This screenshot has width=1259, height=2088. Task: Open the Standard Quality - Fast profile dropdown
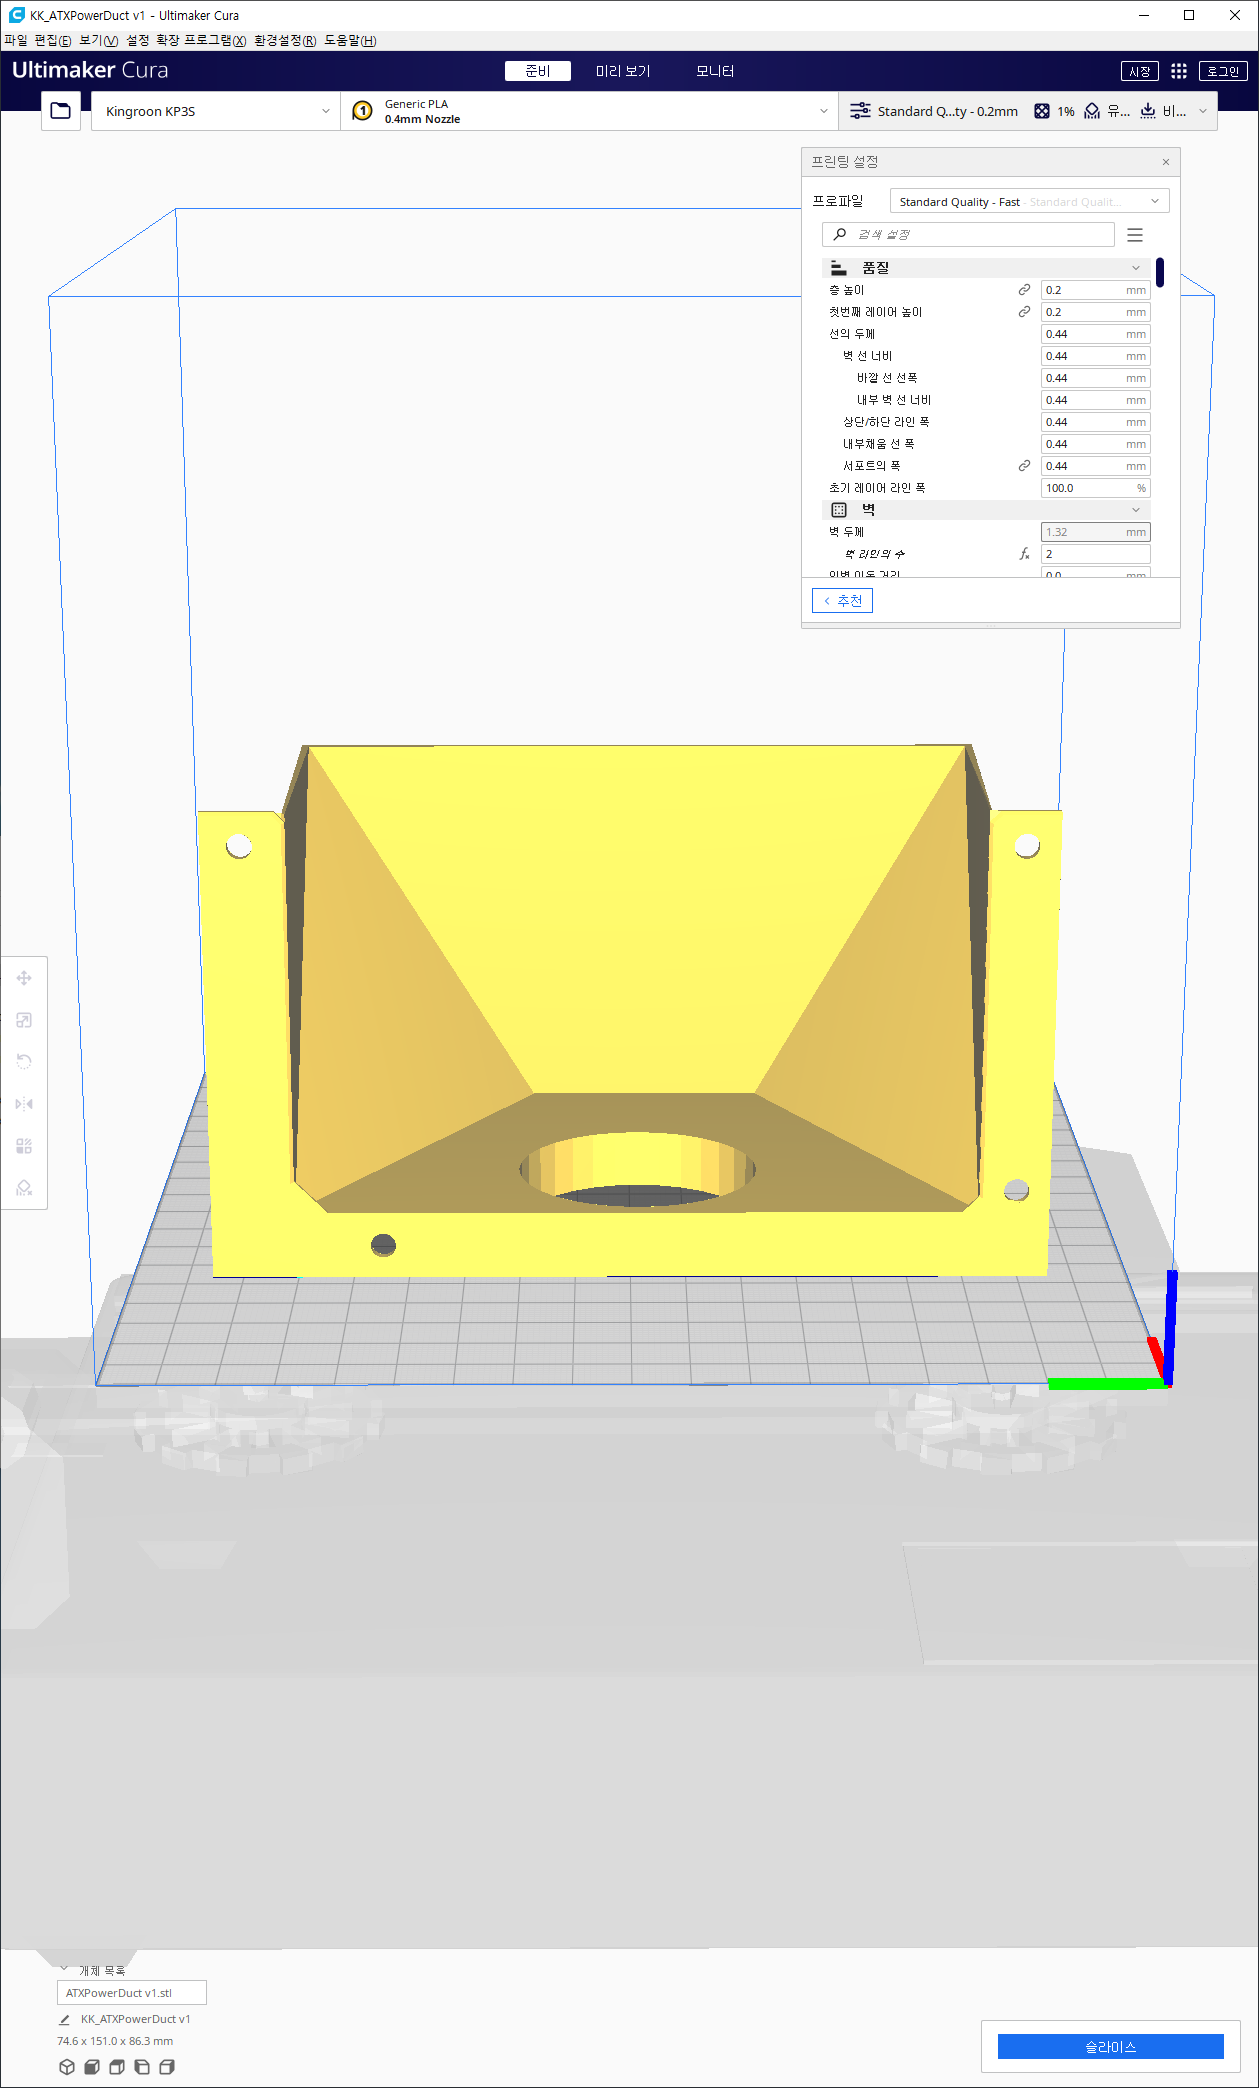tap(1029, 201)
